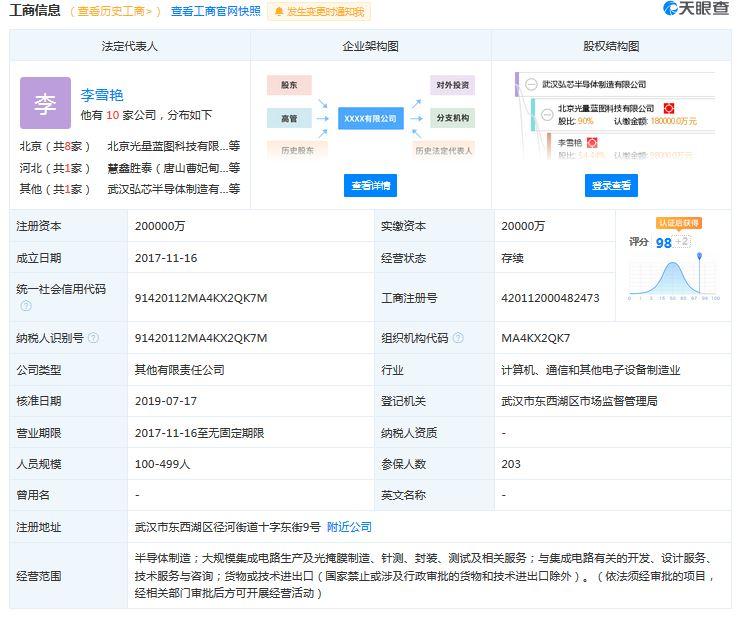Click red icon beside 李雪艳 in equity tree
Screen dimensions: 739x617
(x=592, y=142)
